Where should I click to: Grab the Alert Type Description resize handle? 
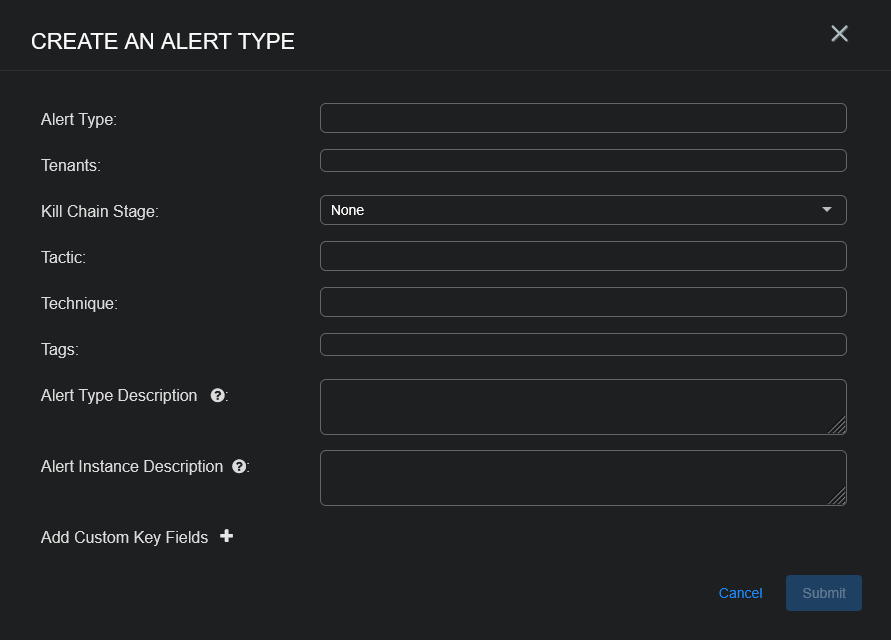[838, 426]
